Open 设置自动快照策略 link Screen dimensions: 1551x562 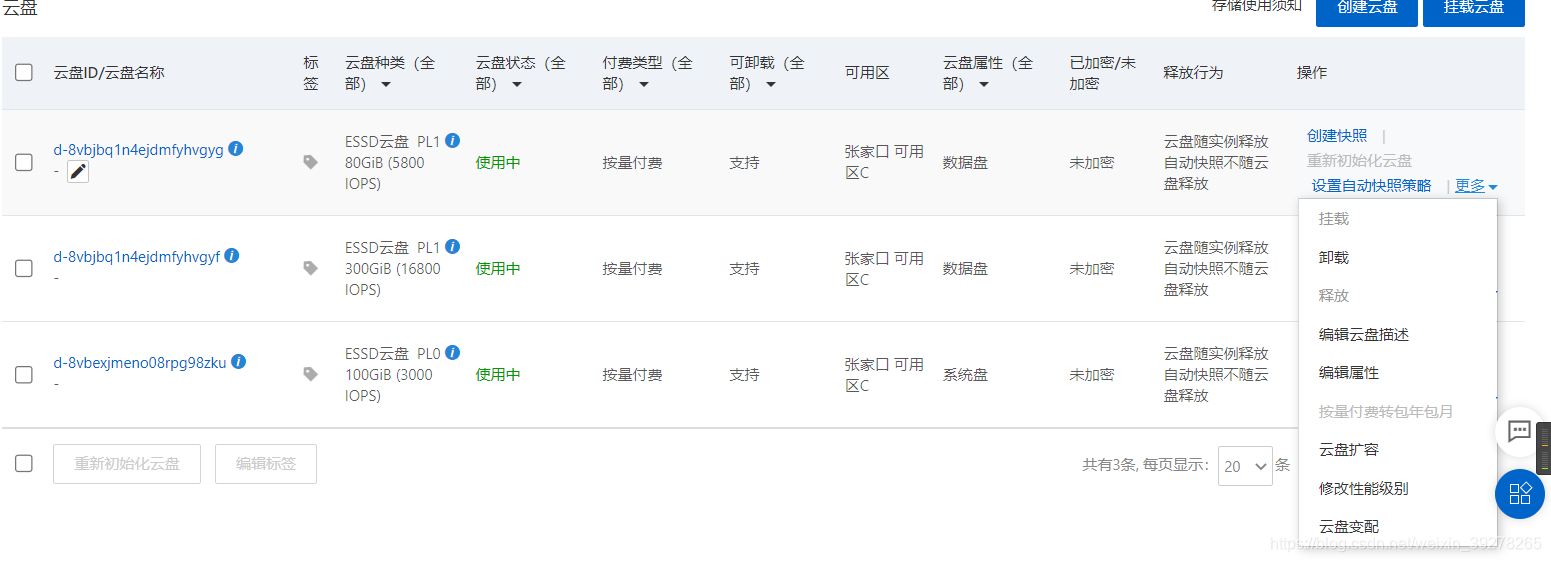click(1372, 186)
